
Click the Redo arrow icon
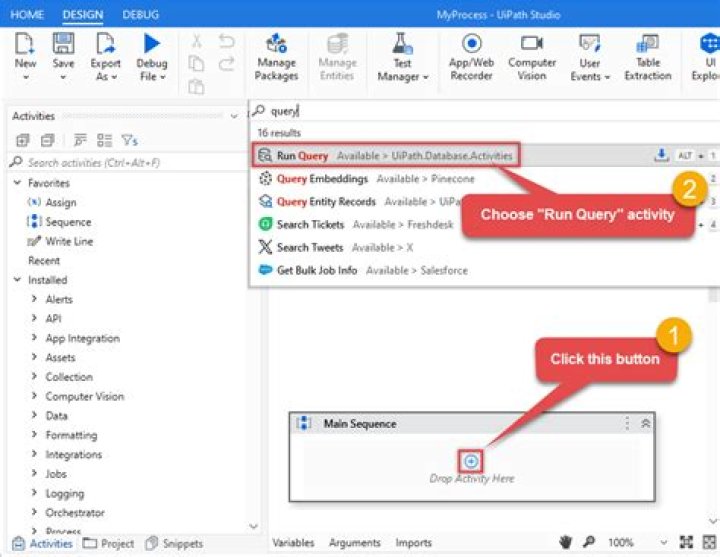pos(226,63)
